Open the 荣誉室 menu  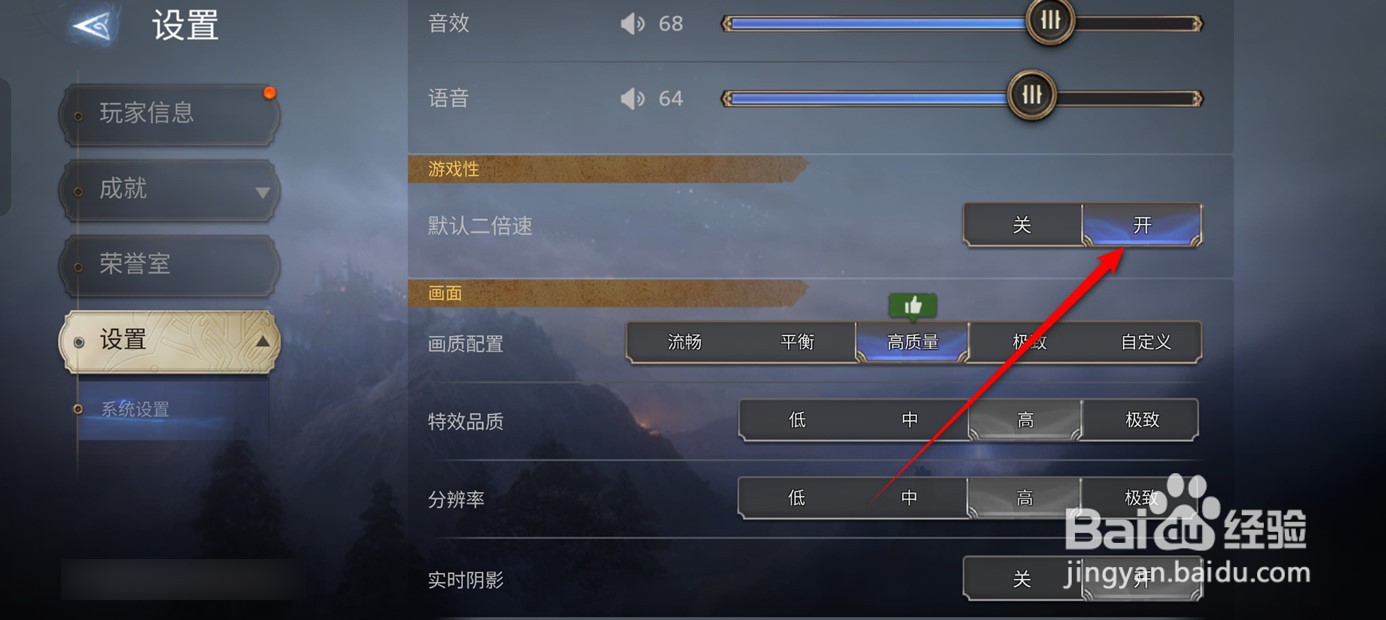(x=169, y=265)
